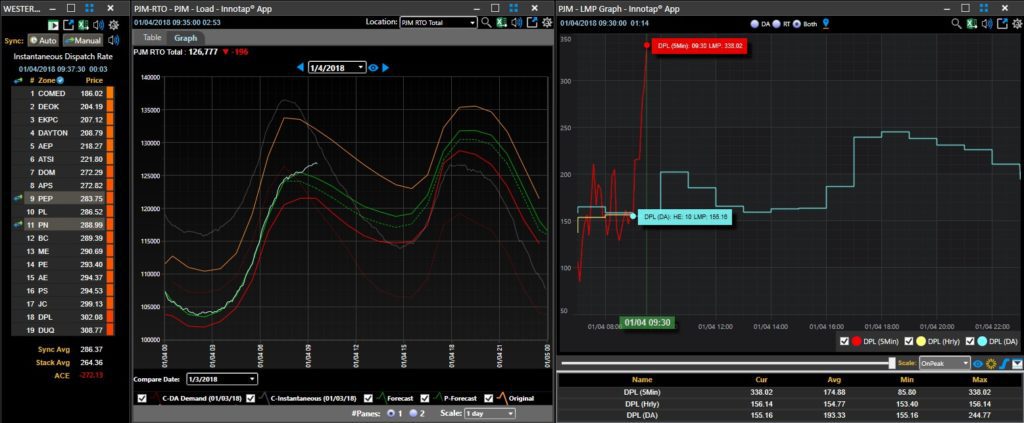Toggle the eye icon beside the 1/4/2018 date

[x=374, y=67]
